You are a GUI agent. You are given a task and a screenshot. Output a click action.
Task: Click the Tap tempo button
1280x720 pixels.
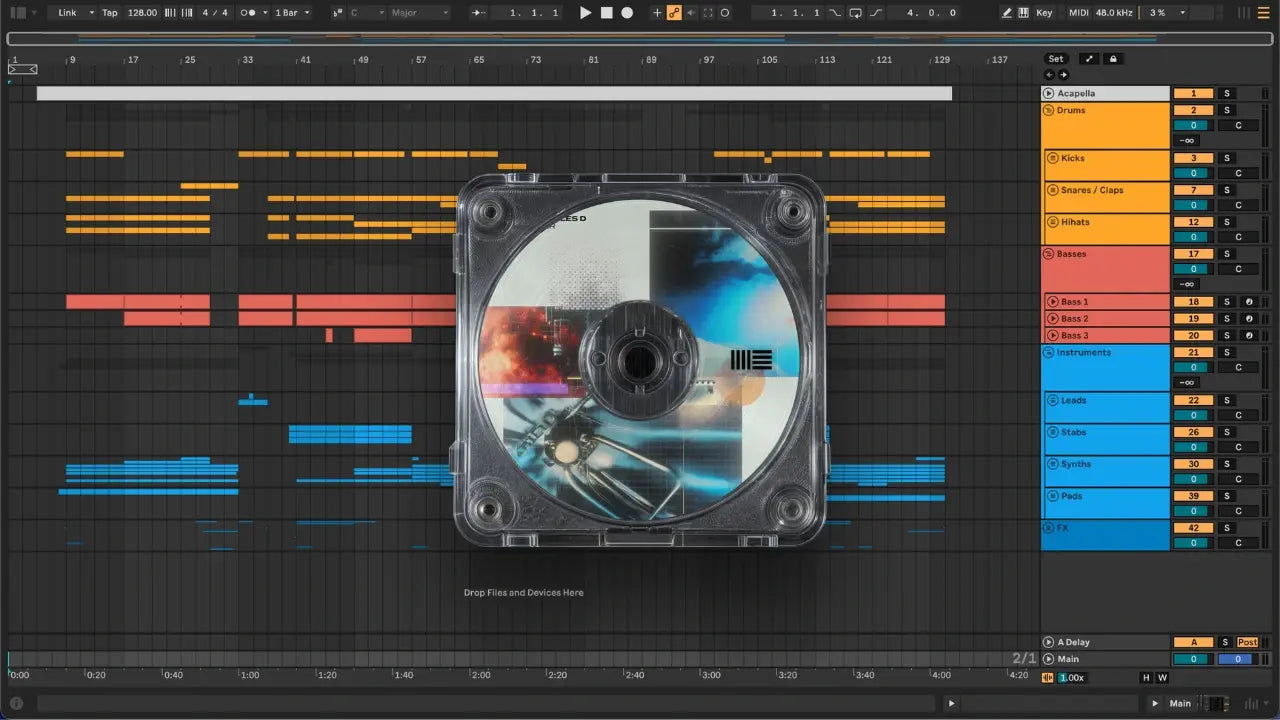coord(110,13)
